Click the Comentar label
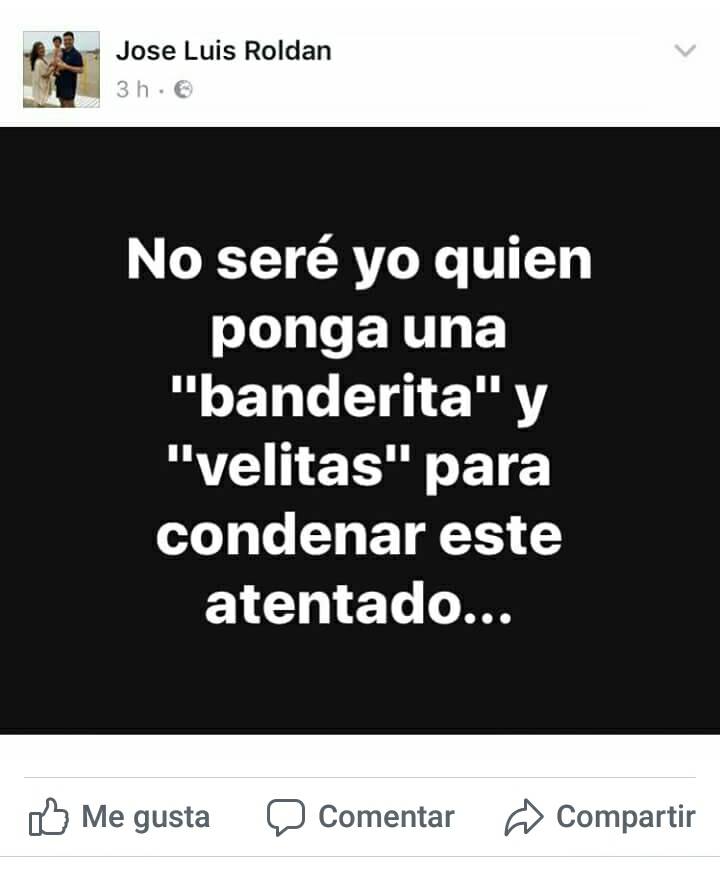This screenshot has height=871, width=720. pos(386,817)
